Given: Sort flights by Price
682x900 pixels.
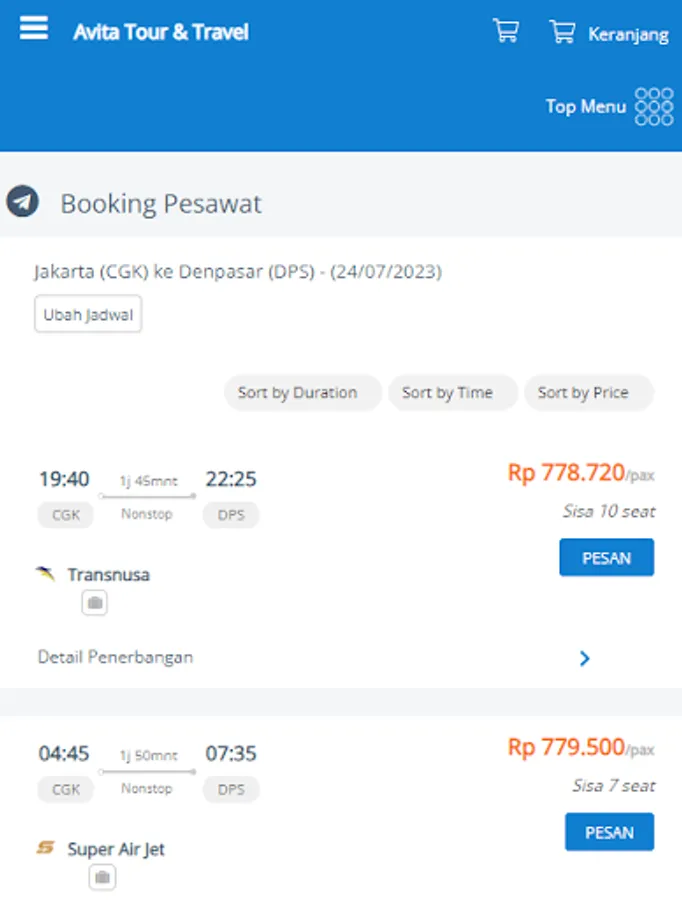Looking at the screenshot, I should 583,393.
